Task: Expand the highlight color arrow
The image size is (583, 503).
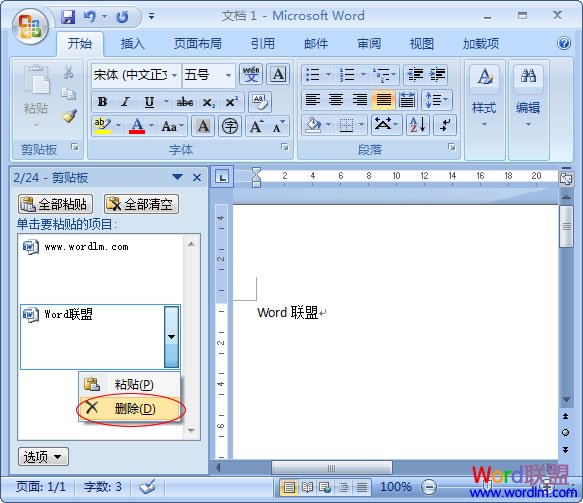Action: click(119, 126)
